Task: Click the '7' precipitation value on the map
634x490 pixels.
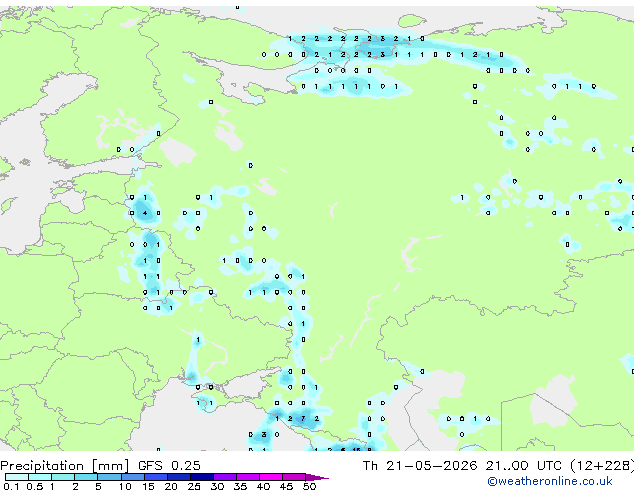Action: click(303, 419)
